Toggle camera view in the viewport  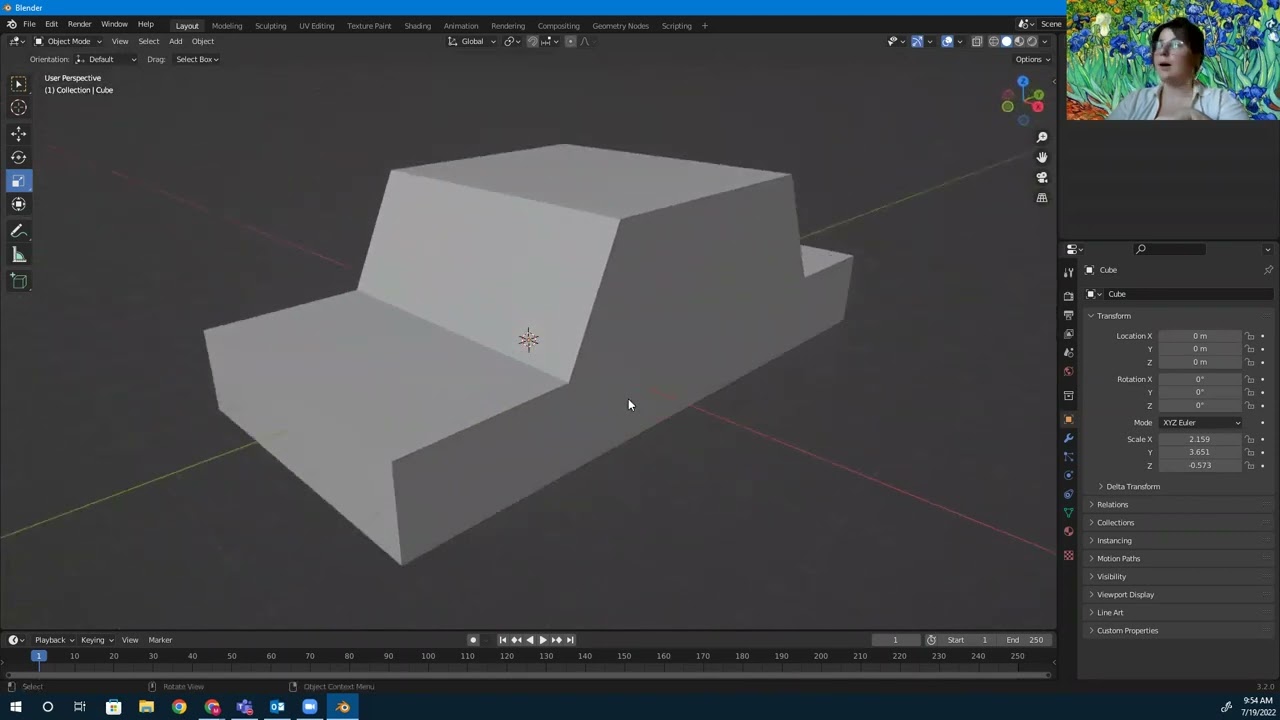(x=1041, y=177)
